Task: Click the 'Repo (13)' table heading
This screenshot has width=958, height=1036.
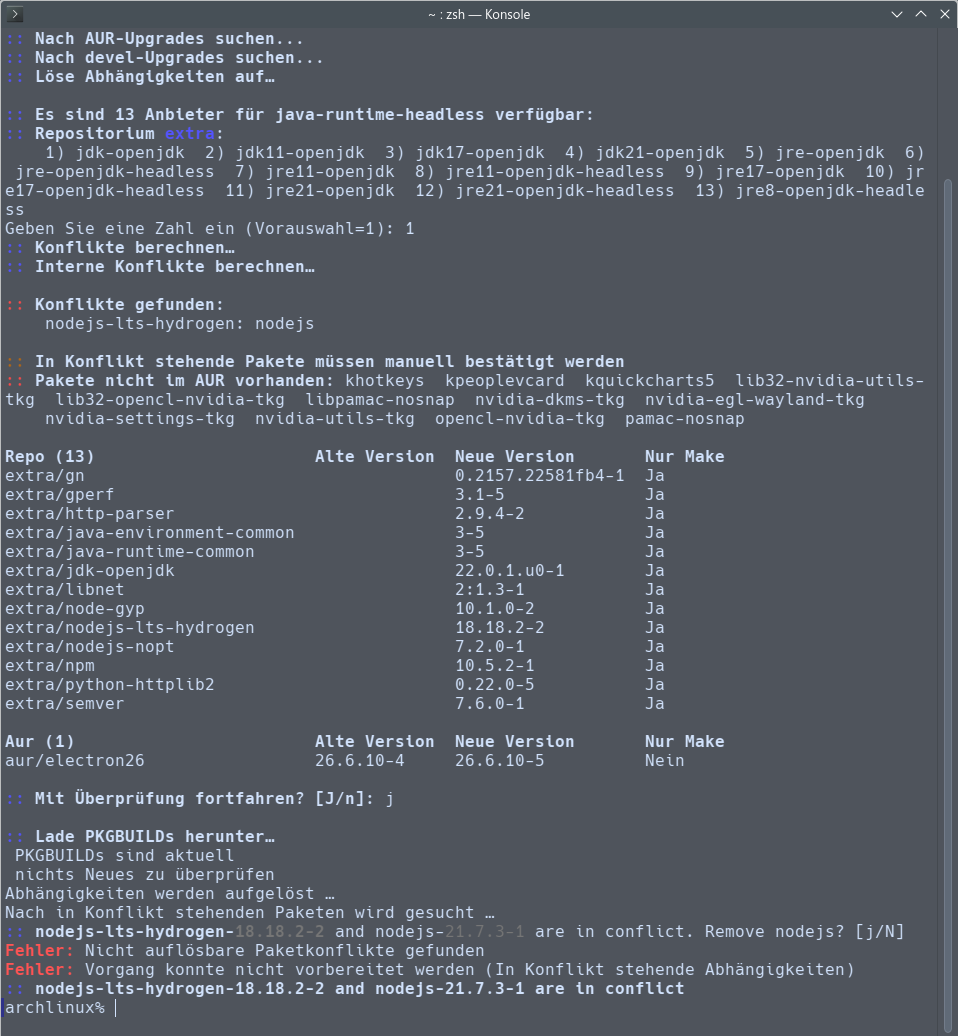Action: 50,457
